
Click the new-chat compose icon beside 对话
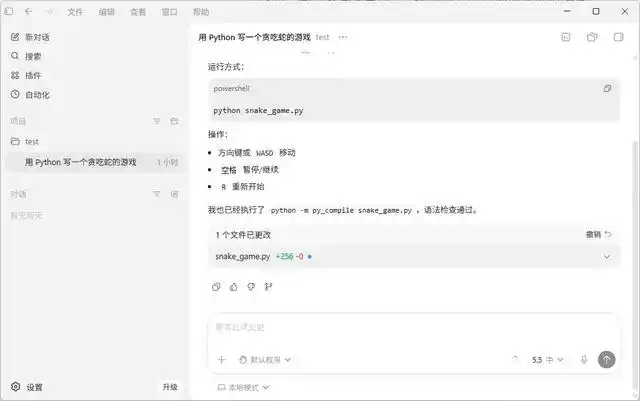(175, 194)
